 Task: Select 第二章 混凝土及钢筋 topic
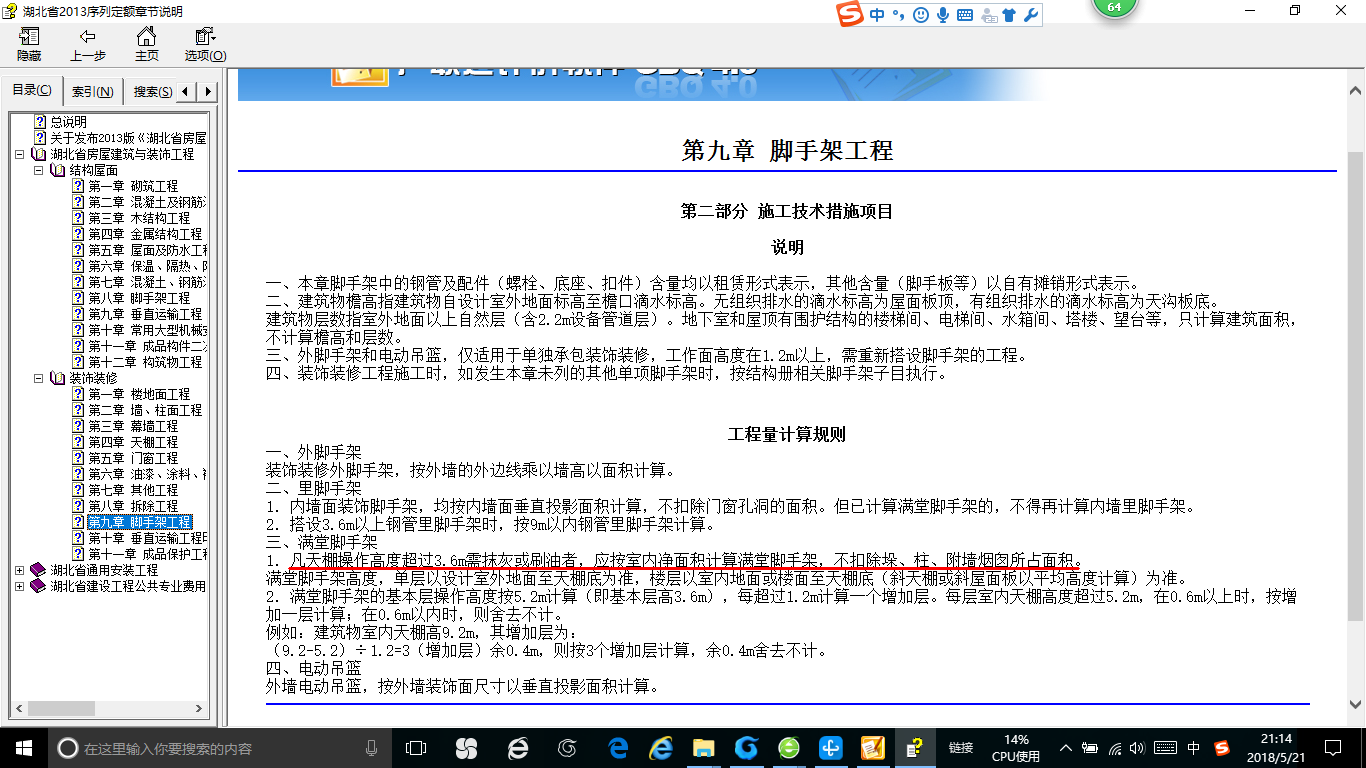point(147,202)
